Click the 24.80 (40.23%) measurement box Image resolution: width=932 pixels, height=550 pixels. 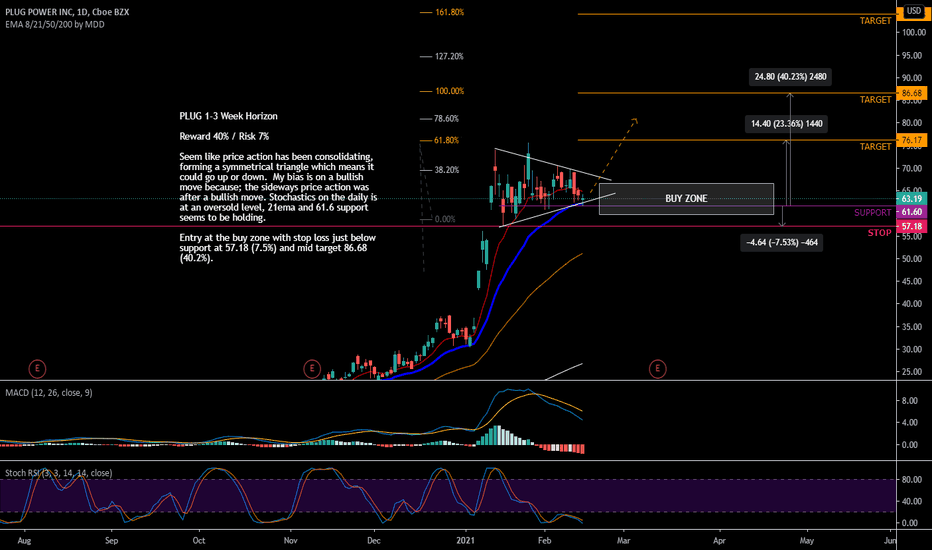coord(790,77)
